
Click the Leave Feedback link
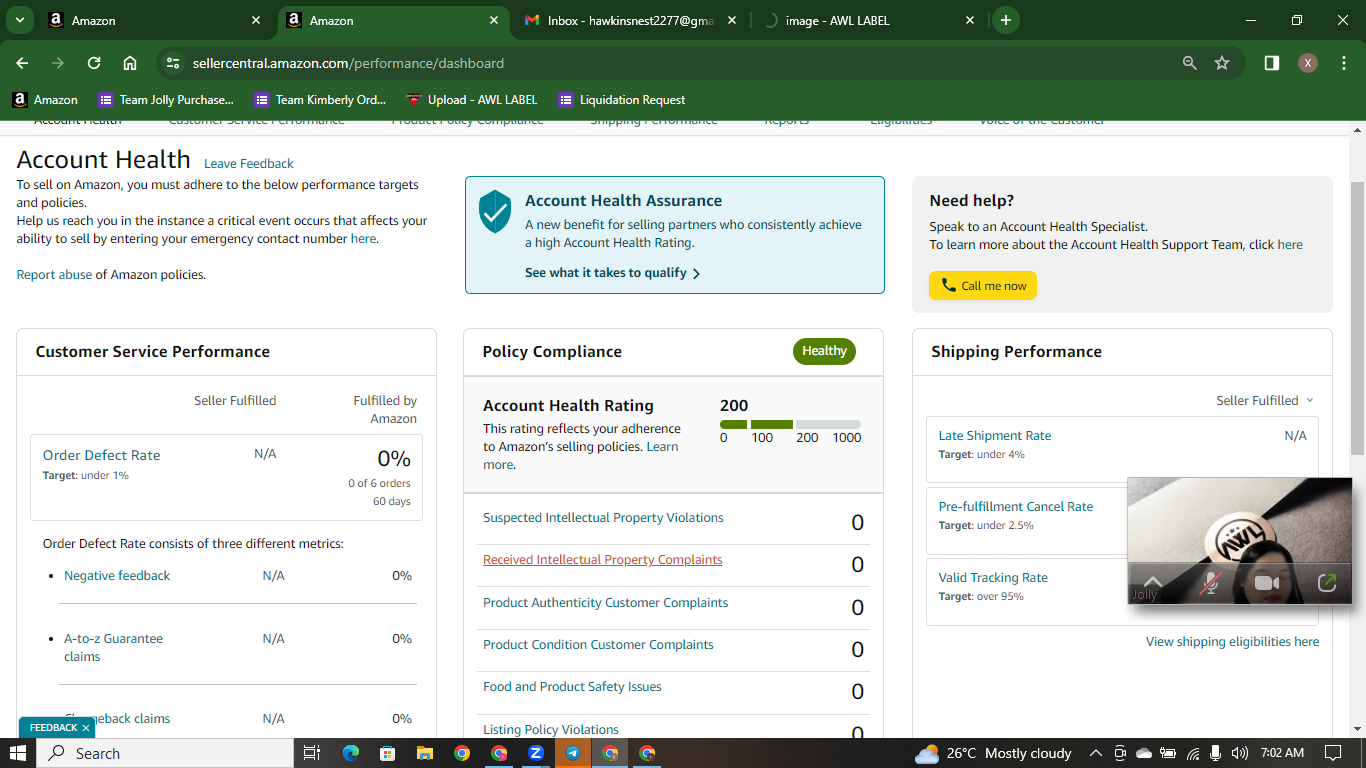pos(249,164)
